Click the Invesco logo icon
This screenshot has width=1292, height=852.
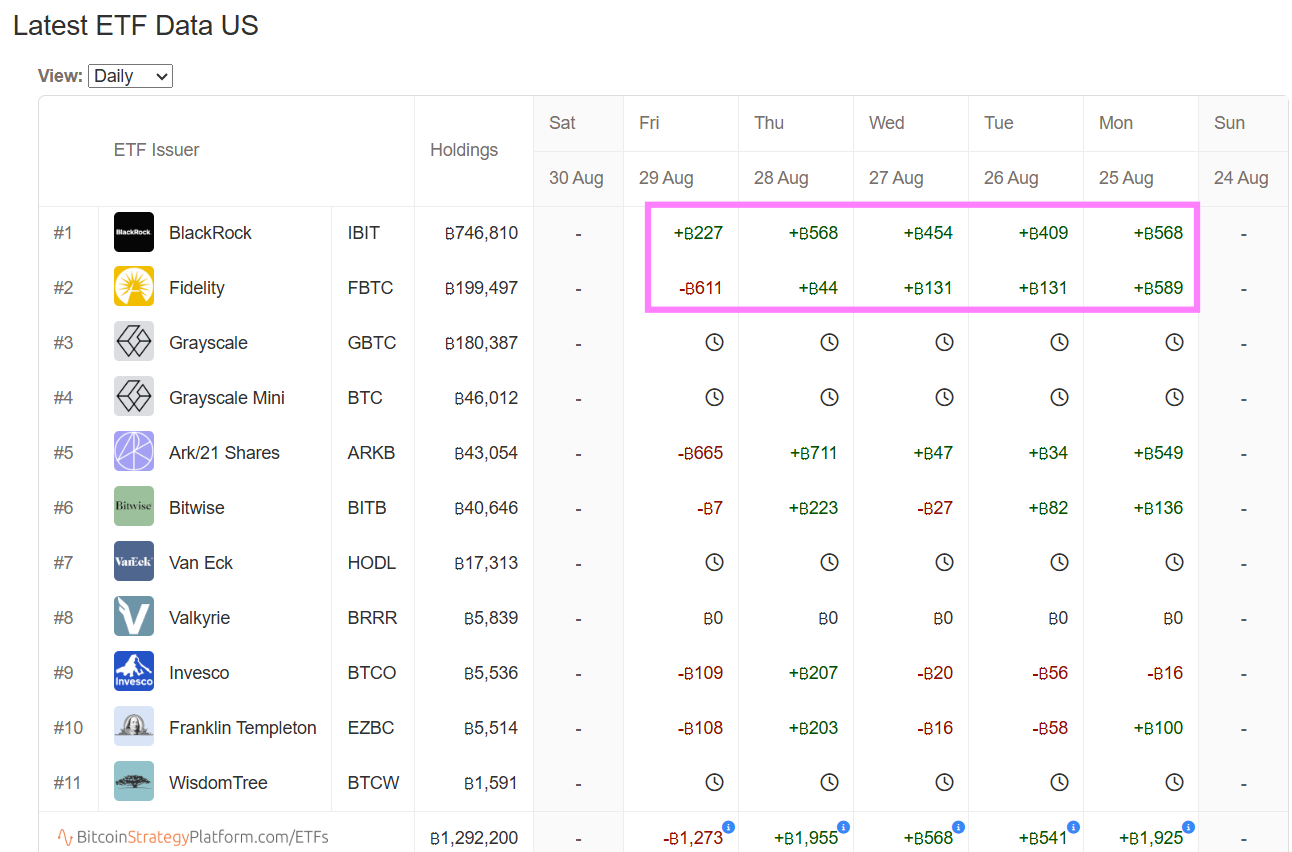(134, 672)
